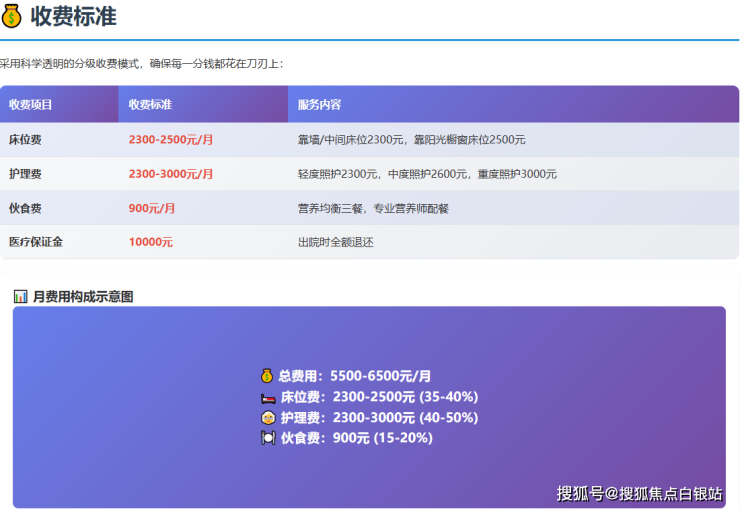Viewport: 740px width, 511px height.
Task: Click the 护理费 row label in the table
Action: pos(25,174)
